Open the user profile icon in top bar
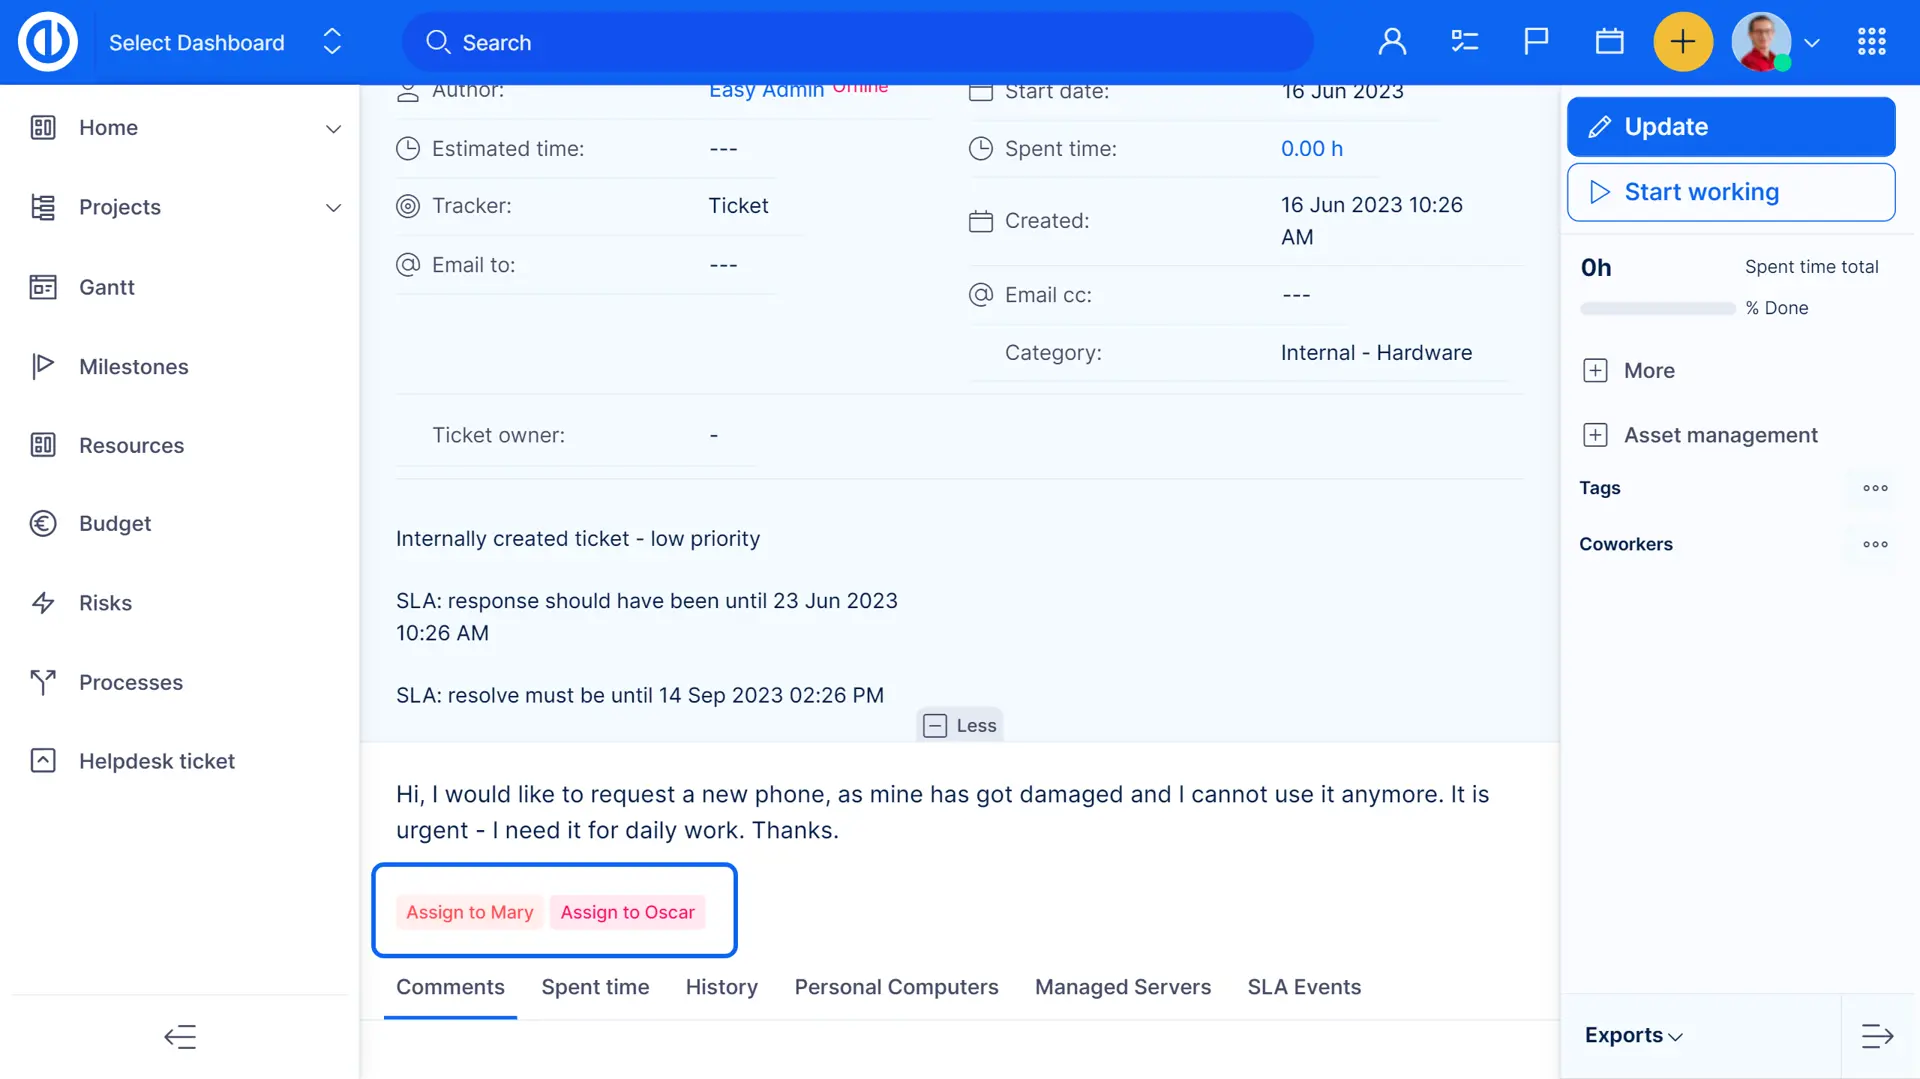Image resolution: width=1920 pixels, height=1079 pixels. 1392,42
